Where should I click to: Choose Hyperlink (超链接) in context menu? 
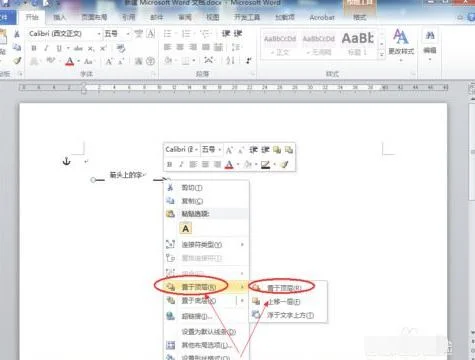(207, 316)
